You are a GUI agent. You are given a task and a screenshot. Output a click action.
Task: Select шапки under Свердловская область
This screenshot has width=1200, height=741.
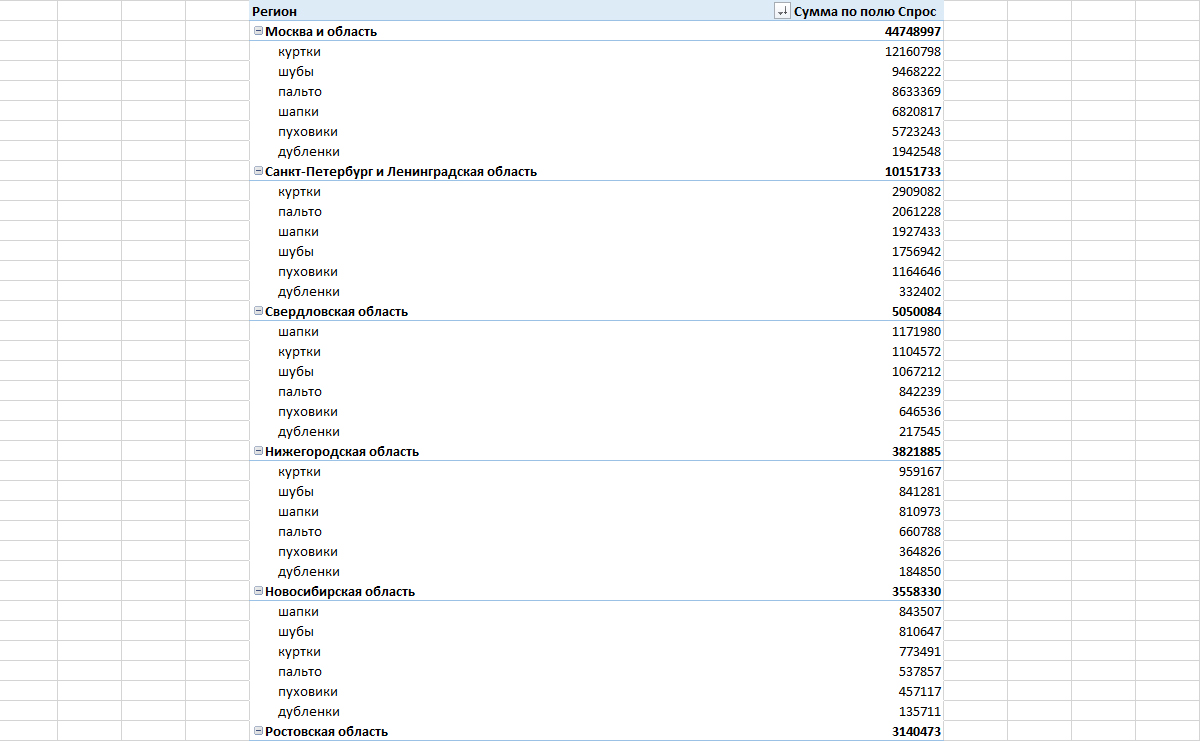(x=299, y=331)
